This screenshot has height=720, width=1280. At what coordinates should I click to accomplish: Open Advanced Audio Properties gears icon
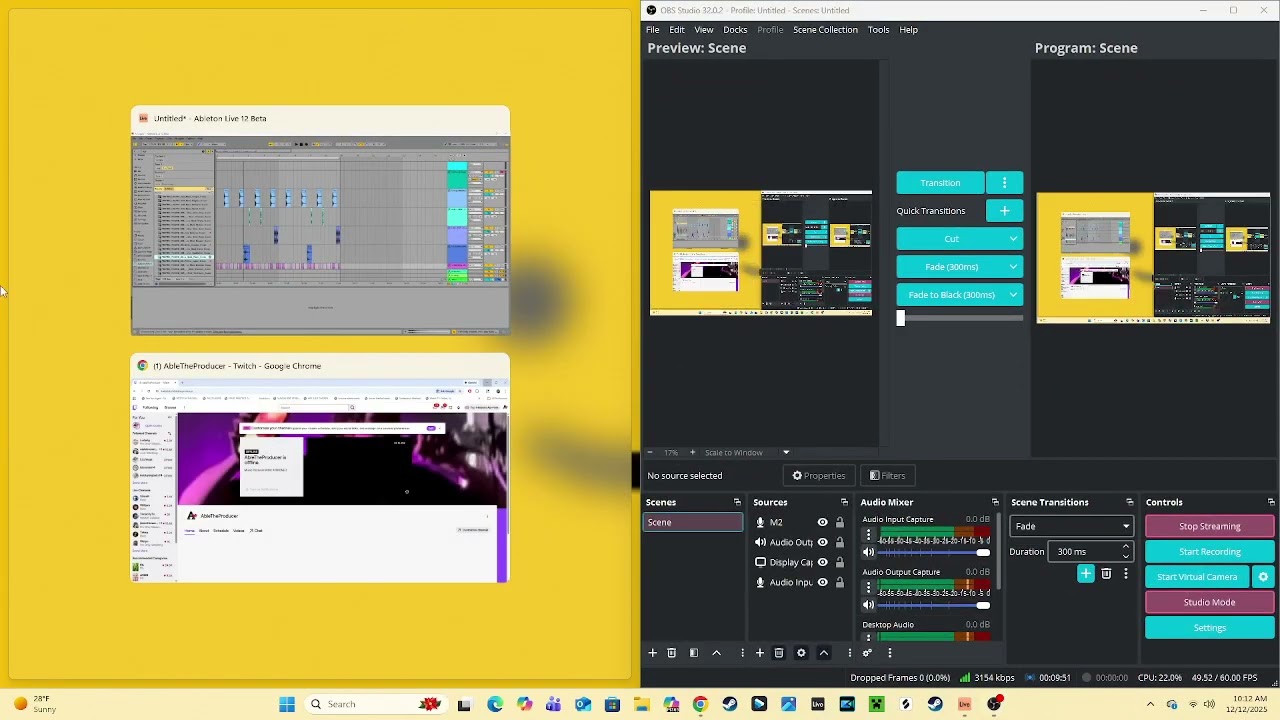(x=867, y=653)
